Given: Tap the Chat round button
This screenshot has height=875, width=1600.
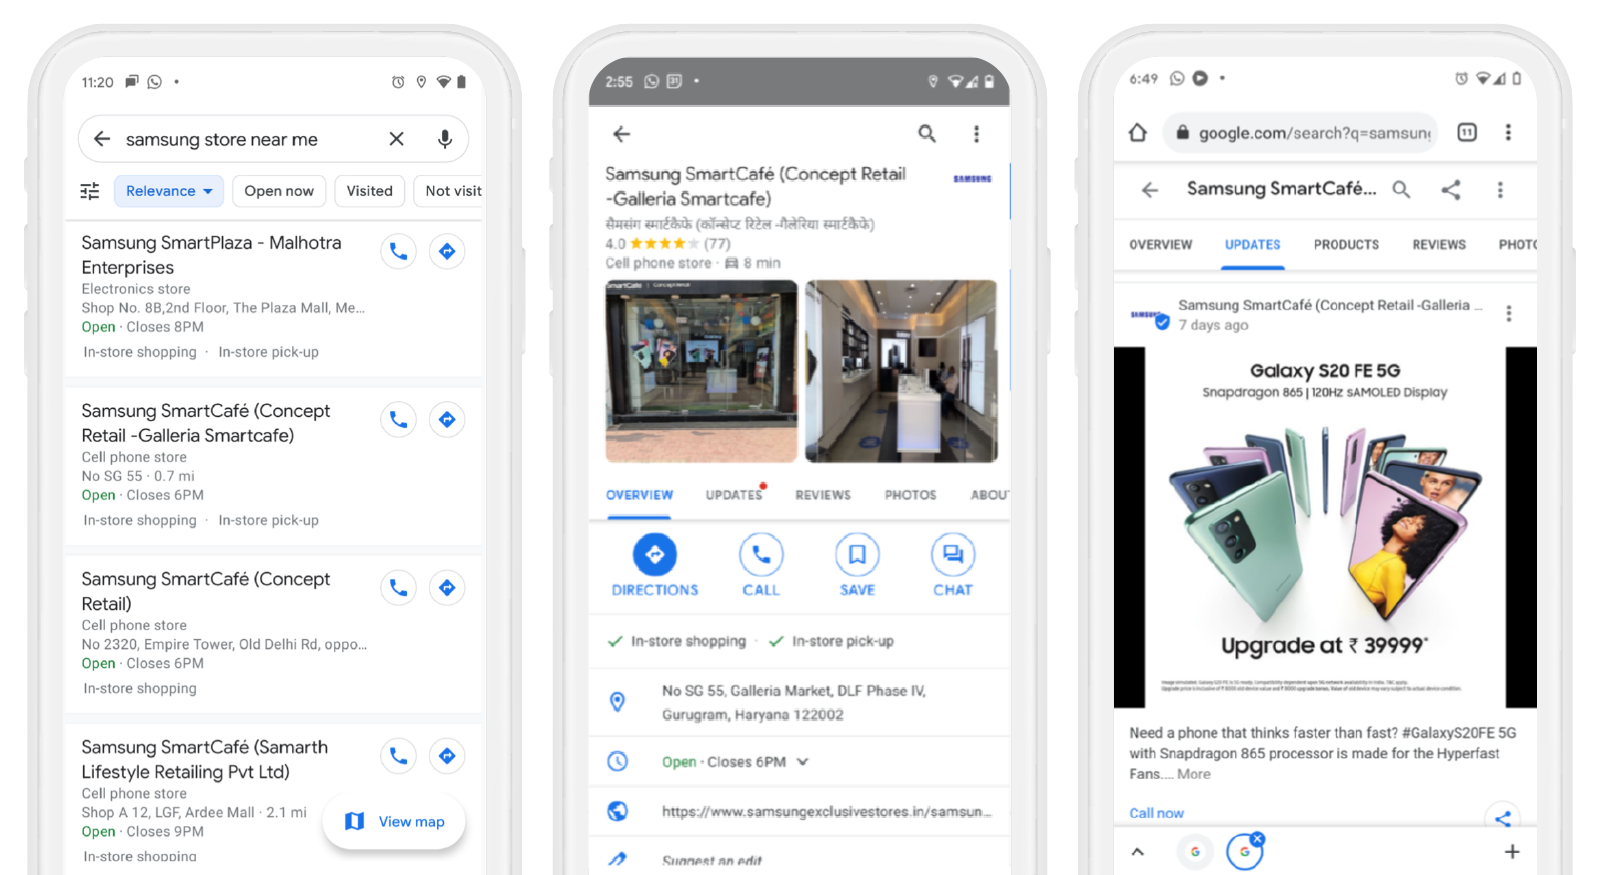Looking at the screenshot, I should point(953,554).
